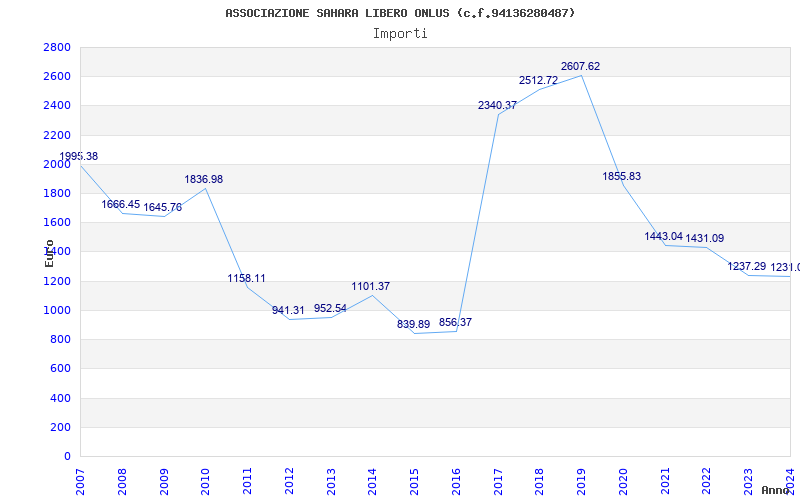Select the y-axis value 2800
Viewport: 800px width, 500px height.
[57, 47]
